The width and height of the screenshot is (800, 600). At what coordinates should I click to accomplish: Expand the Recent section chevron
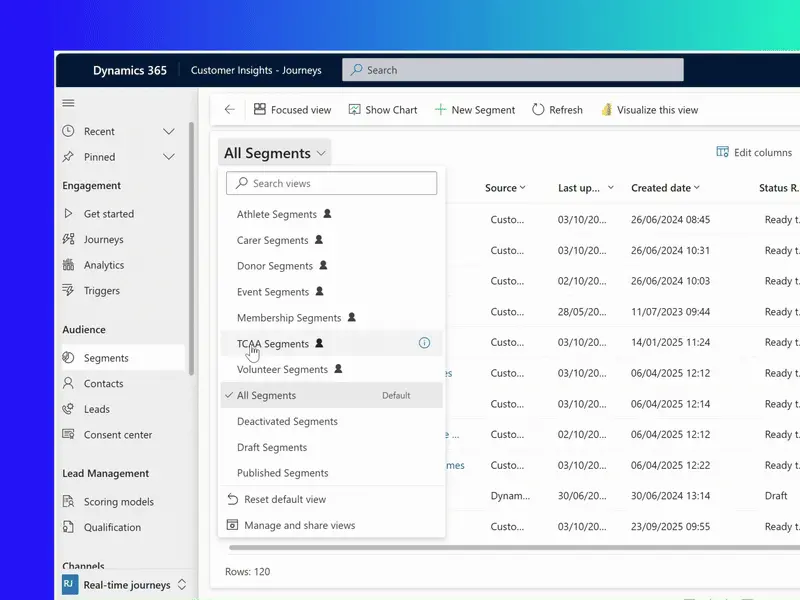(169, 131)
